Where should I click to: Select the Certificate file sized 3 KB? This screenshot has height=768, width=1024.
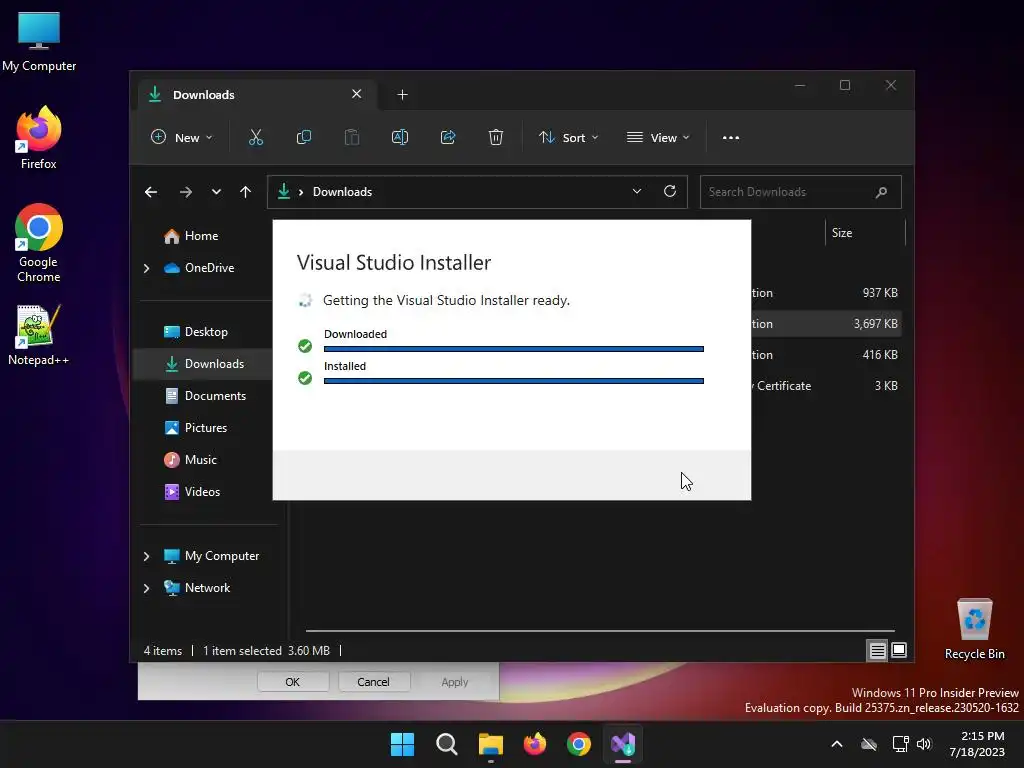[x=826, y=386]
